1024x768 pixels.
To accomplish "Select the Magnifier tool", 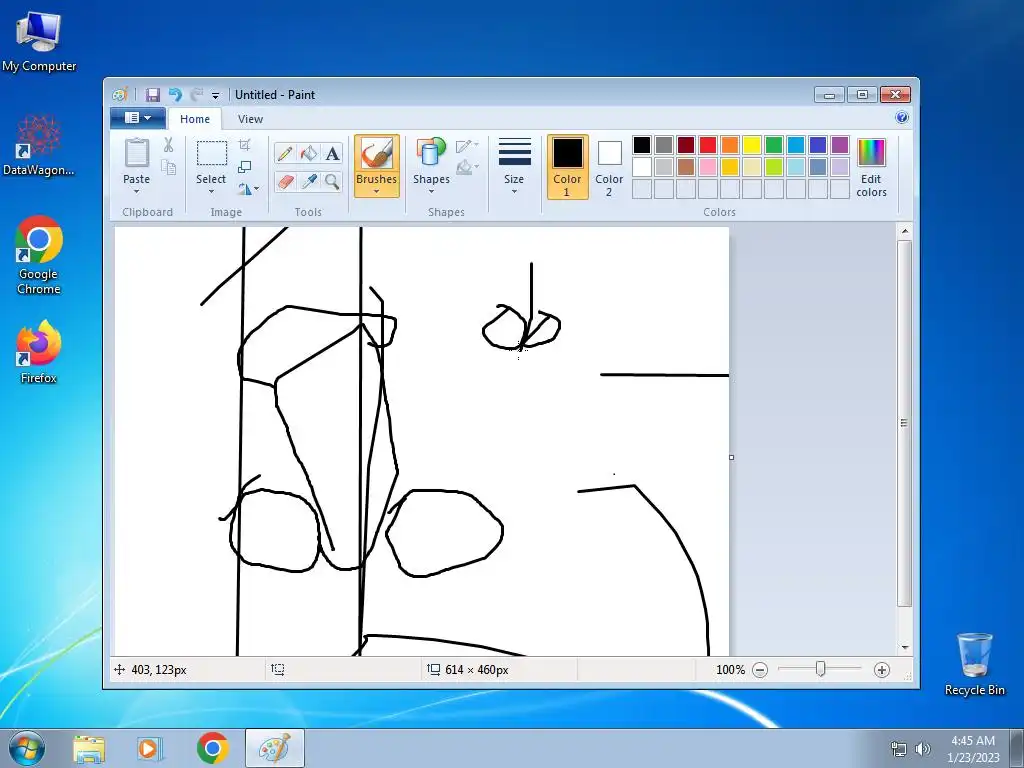I will [x=332, y=181].
